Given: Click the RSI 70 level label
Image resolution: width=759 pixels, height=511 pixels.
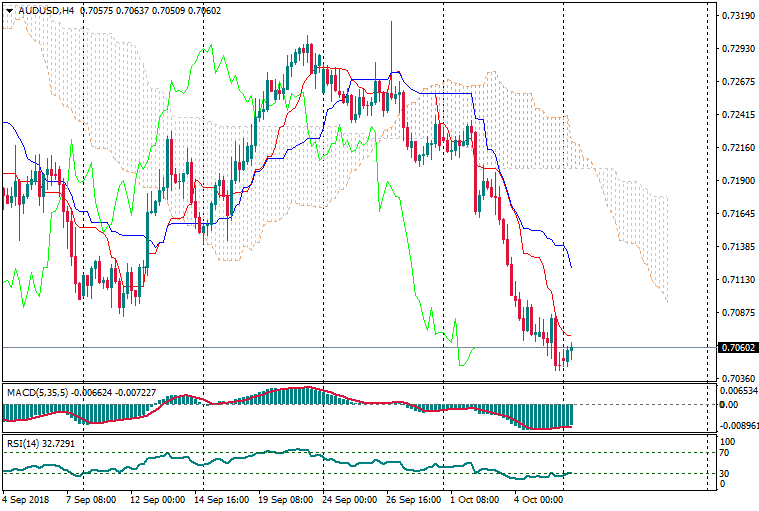Looking at the screenshot, I should [x=727, y=453].
